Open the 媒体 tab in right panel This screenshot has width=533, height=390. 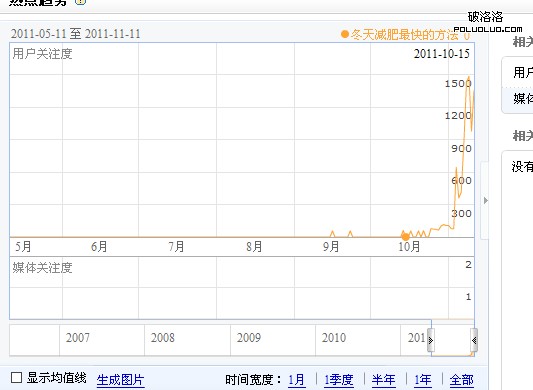pos(517,99)
